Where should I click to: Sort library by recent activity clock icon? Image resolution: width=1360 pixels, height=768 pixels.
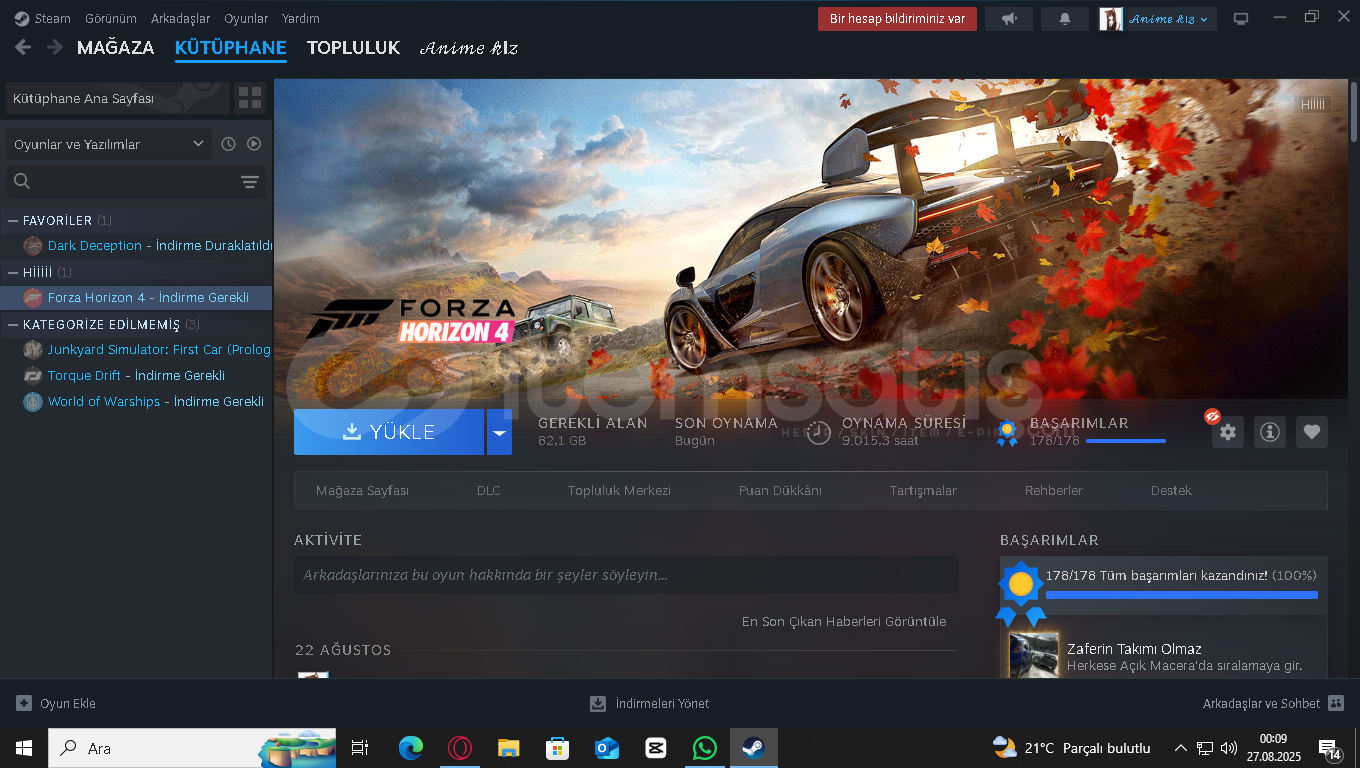228,144
